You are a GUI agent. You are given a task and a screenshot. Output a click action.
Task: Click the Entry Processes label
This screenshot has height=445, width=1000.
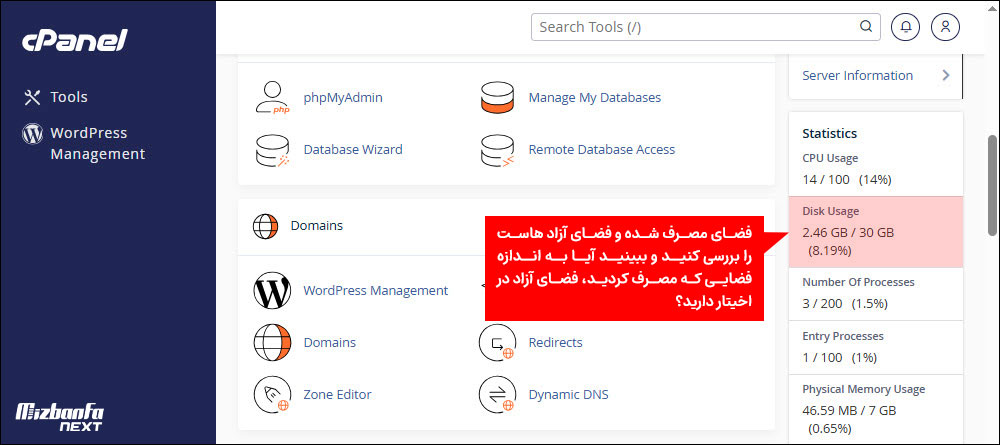843,336
